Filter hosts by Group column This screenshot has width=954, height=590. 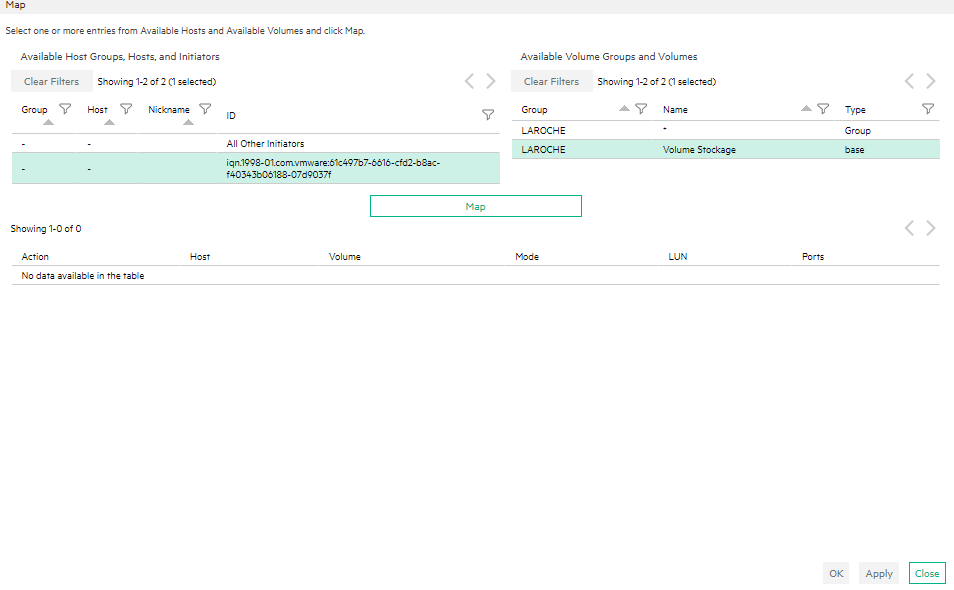pyautogui.click(x=65, y=109)
